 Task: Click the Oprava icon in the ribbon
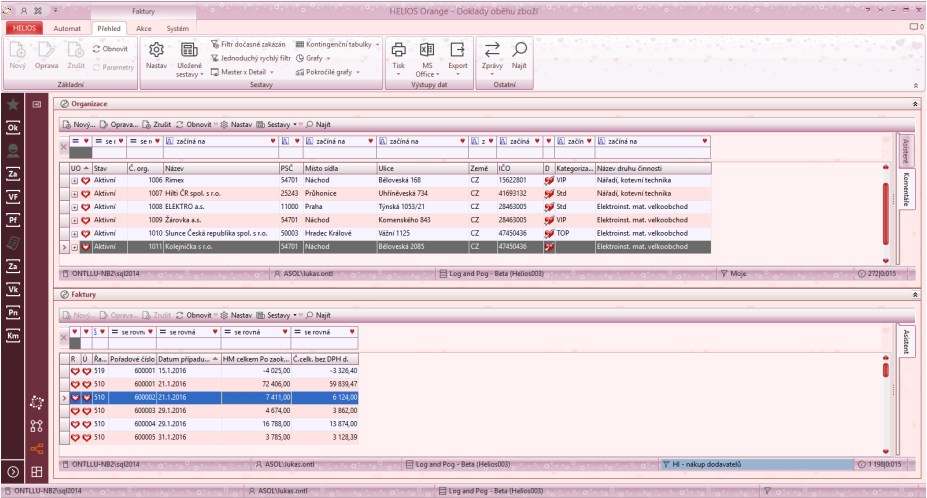pos(46,51)
